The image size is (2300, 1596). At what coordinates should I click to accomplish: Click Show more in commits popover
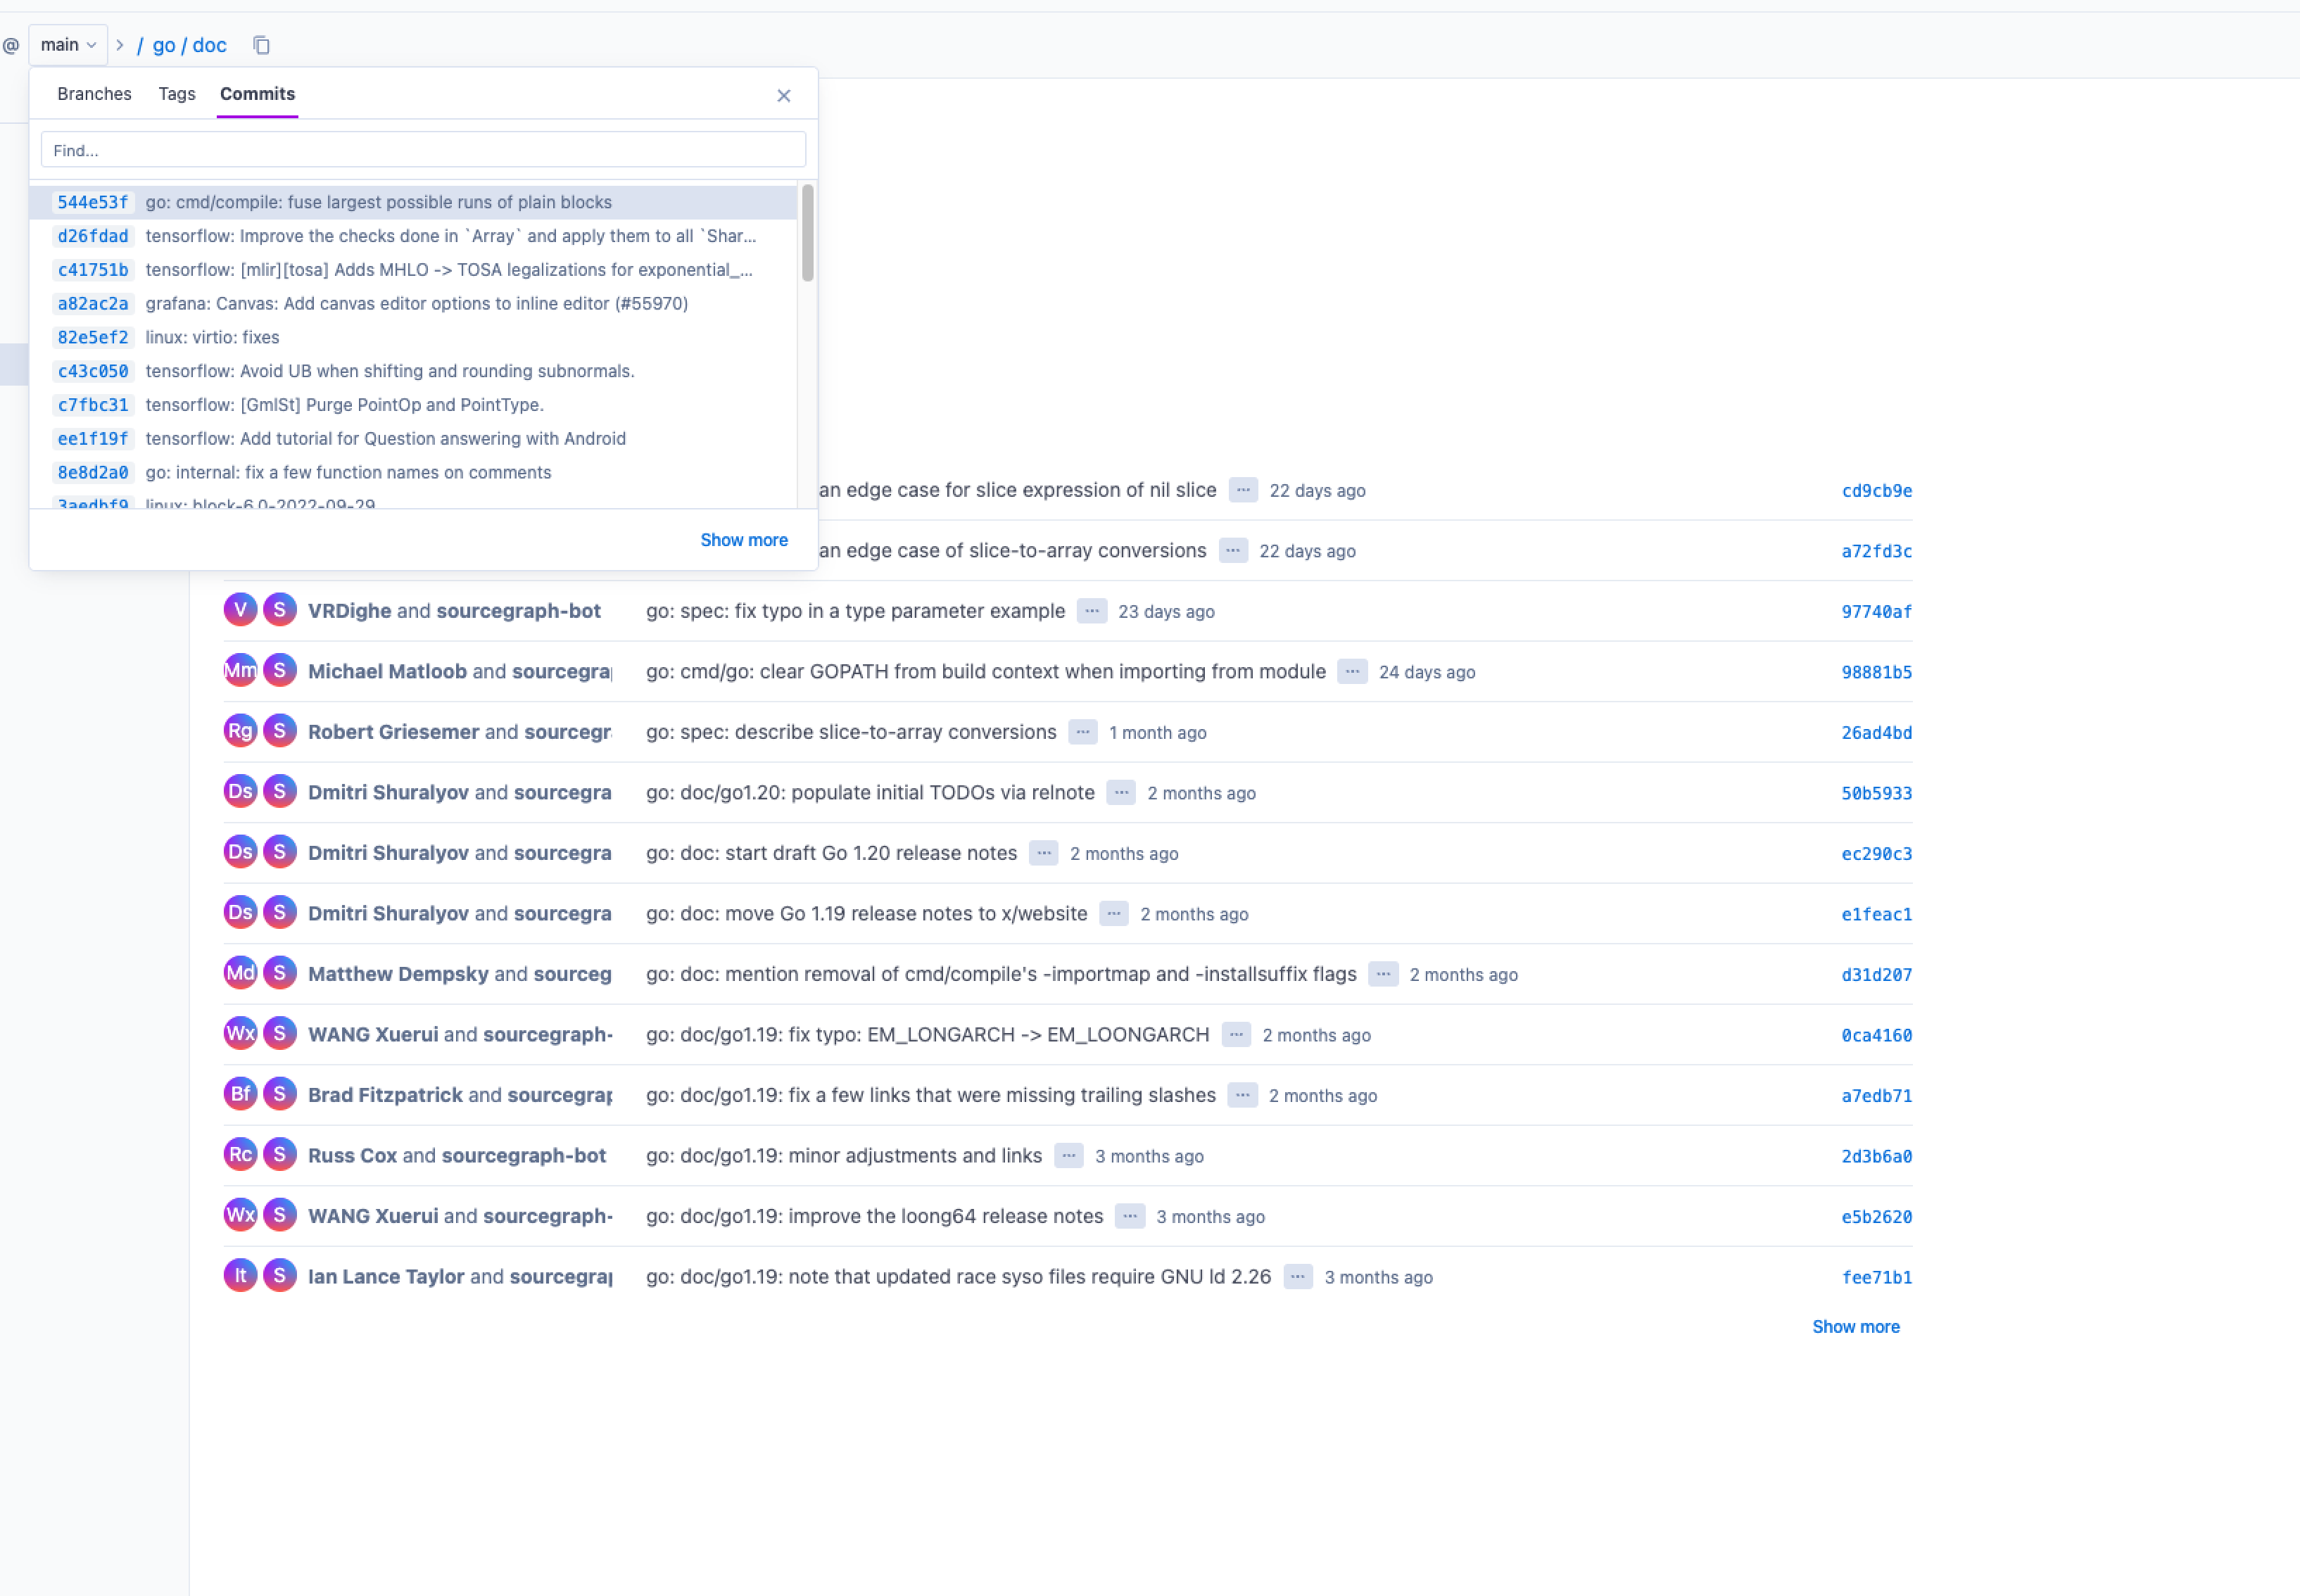coord(743,540)
